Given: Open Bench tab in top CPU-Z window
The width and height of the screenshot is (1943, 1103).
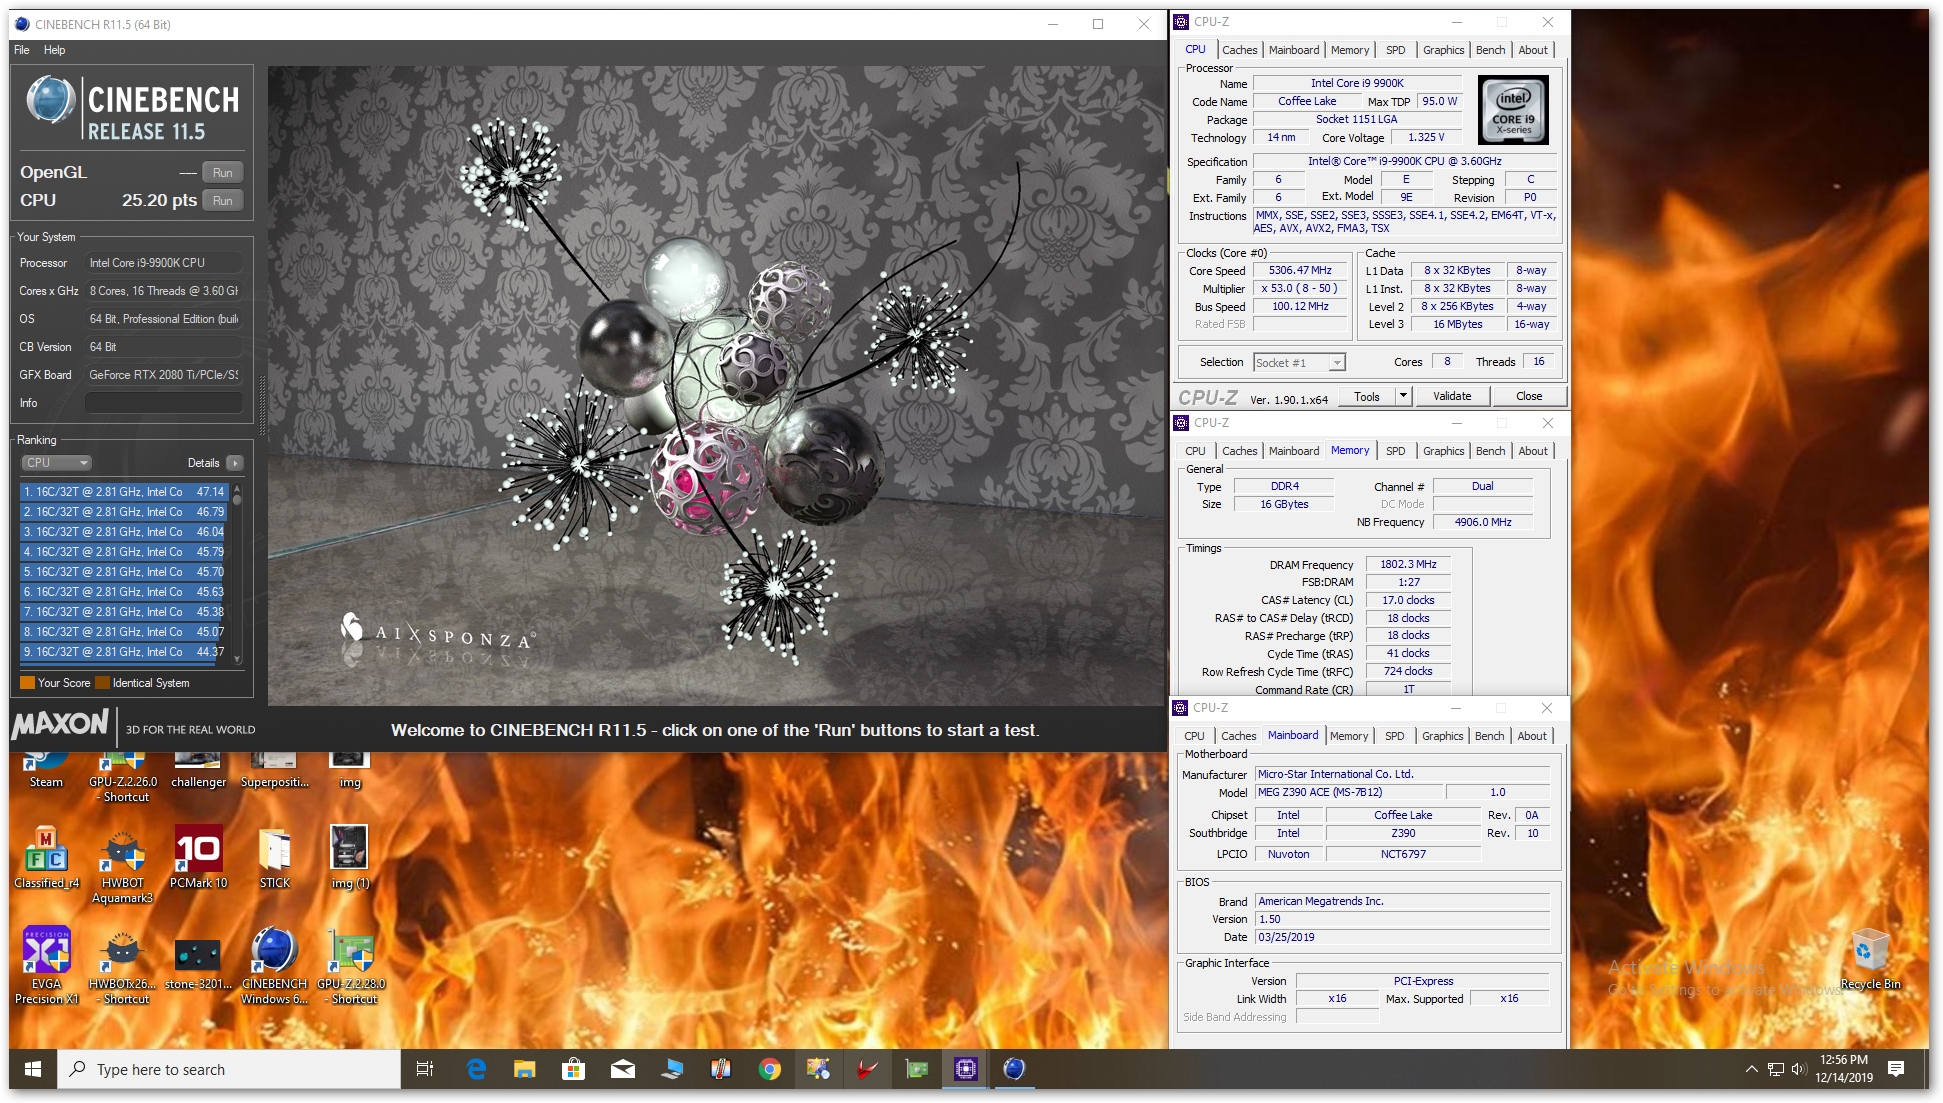Looking at the screenshot, I should pyautogui.click(x=1490, y=50).
